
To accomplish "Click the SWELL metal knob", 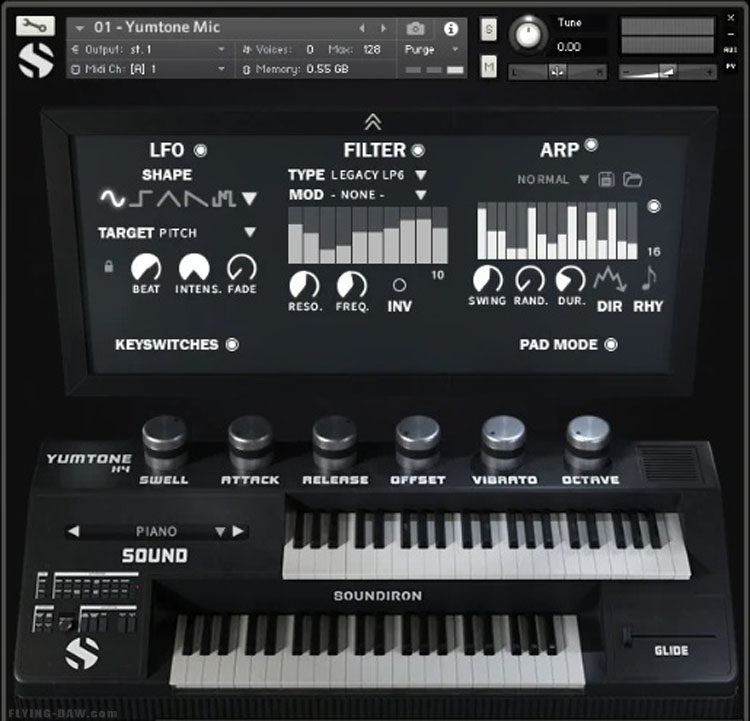I will point(165,435).
